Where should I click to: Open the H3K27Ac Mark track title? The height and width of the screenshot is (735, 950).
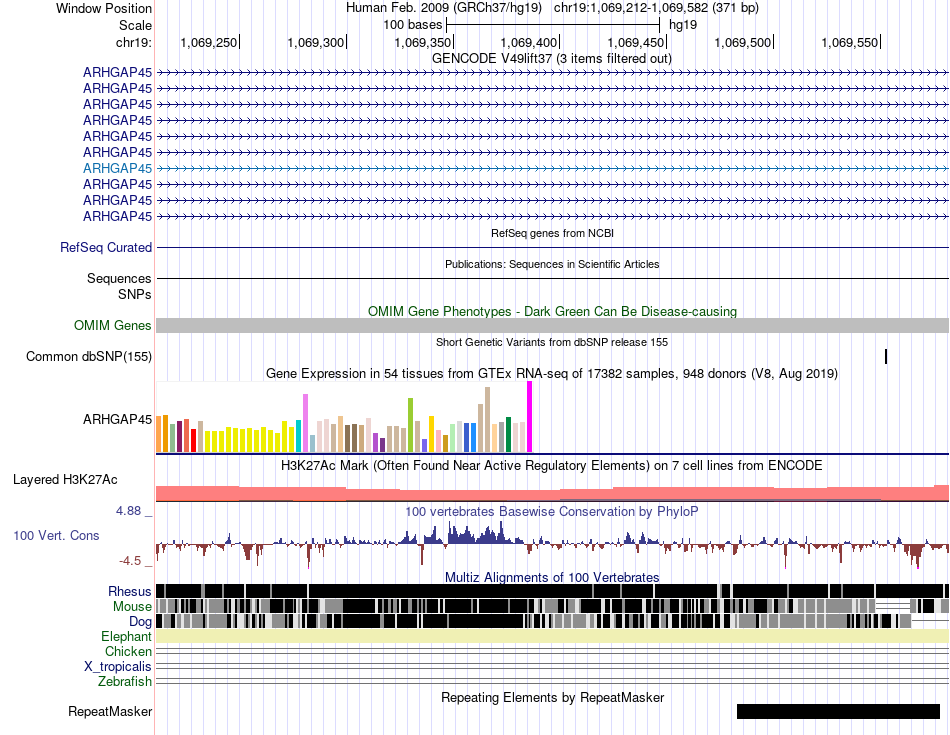tap(552, 465)
